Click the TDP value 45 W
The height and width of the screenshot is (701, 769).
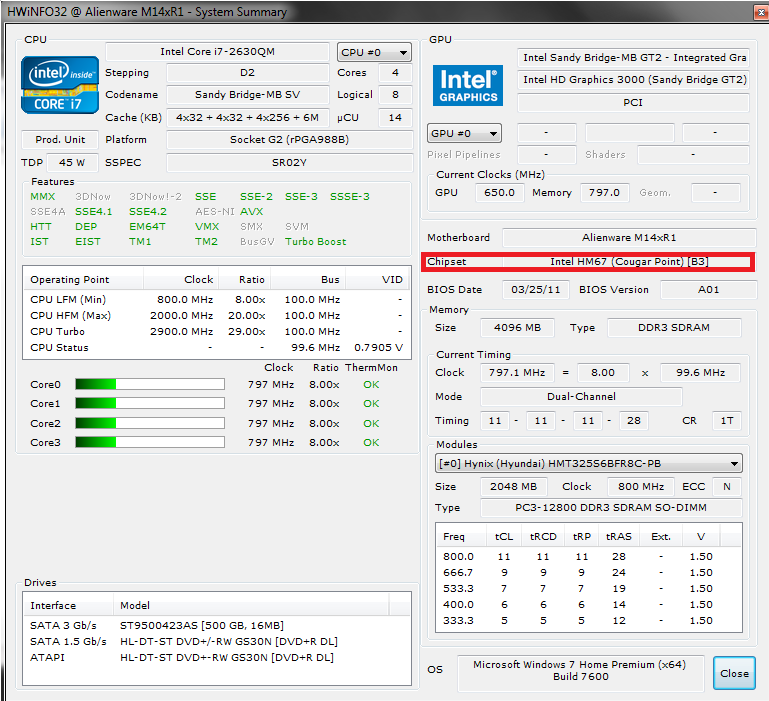coord(72,163)
